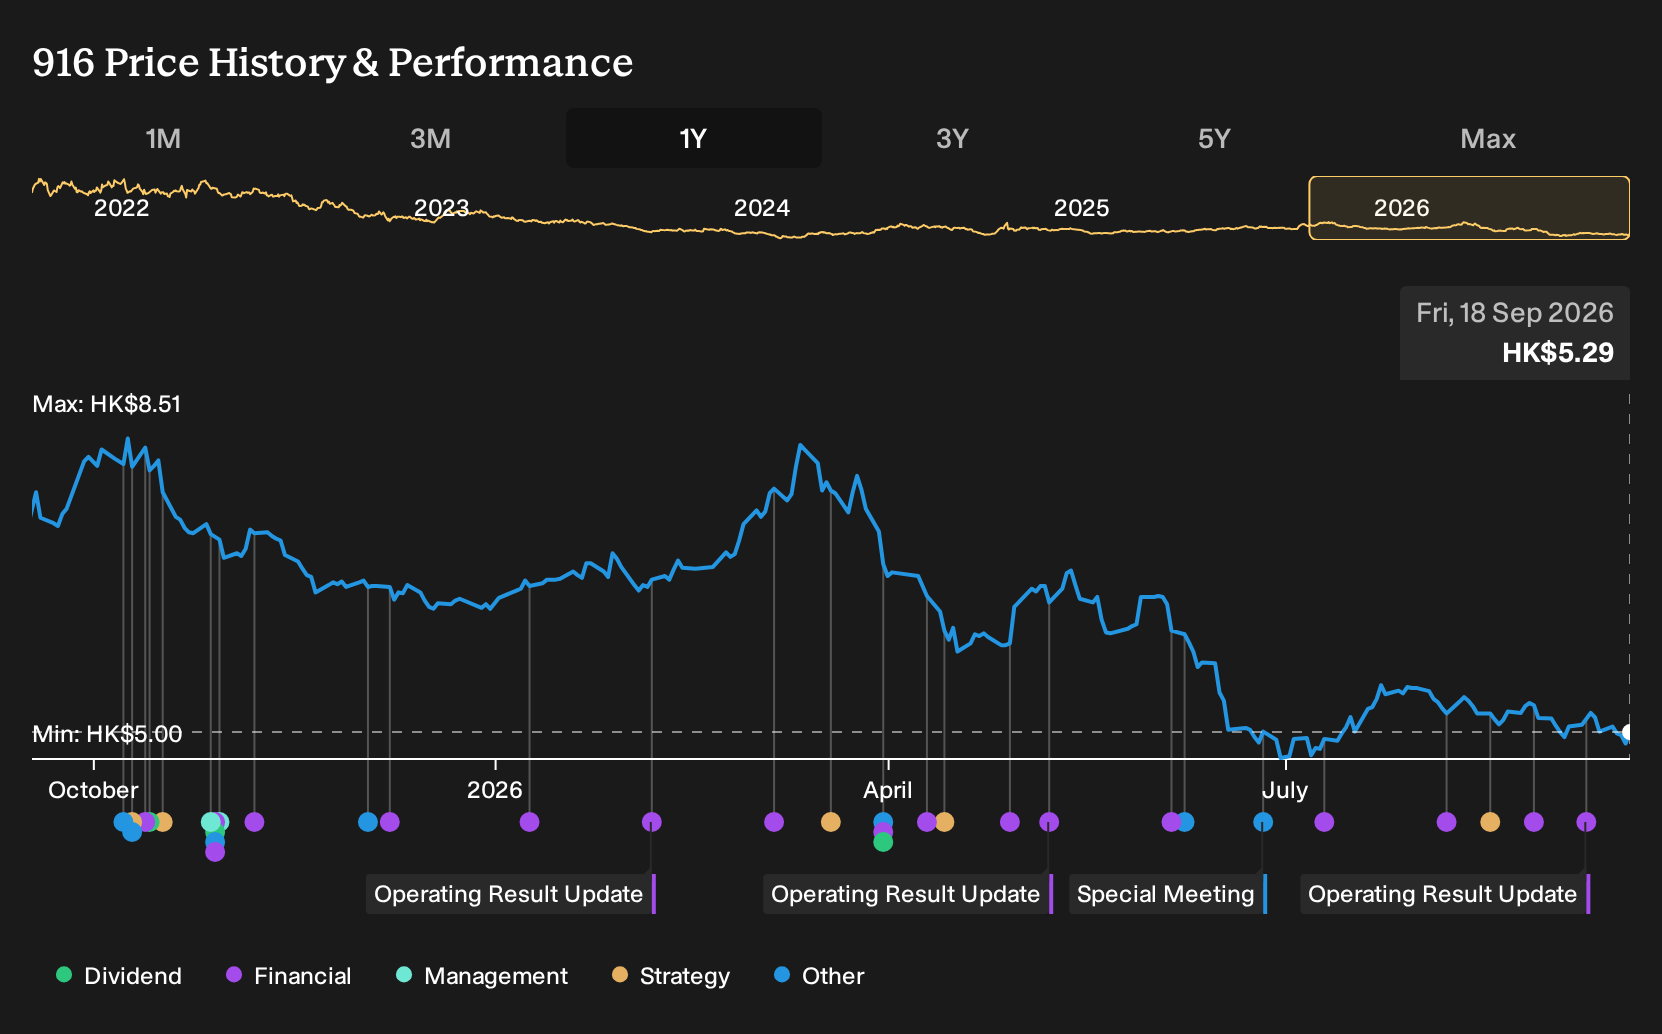Switch to the 3M time range tab
The image size is (1662, 1034).
click(430, 138)
